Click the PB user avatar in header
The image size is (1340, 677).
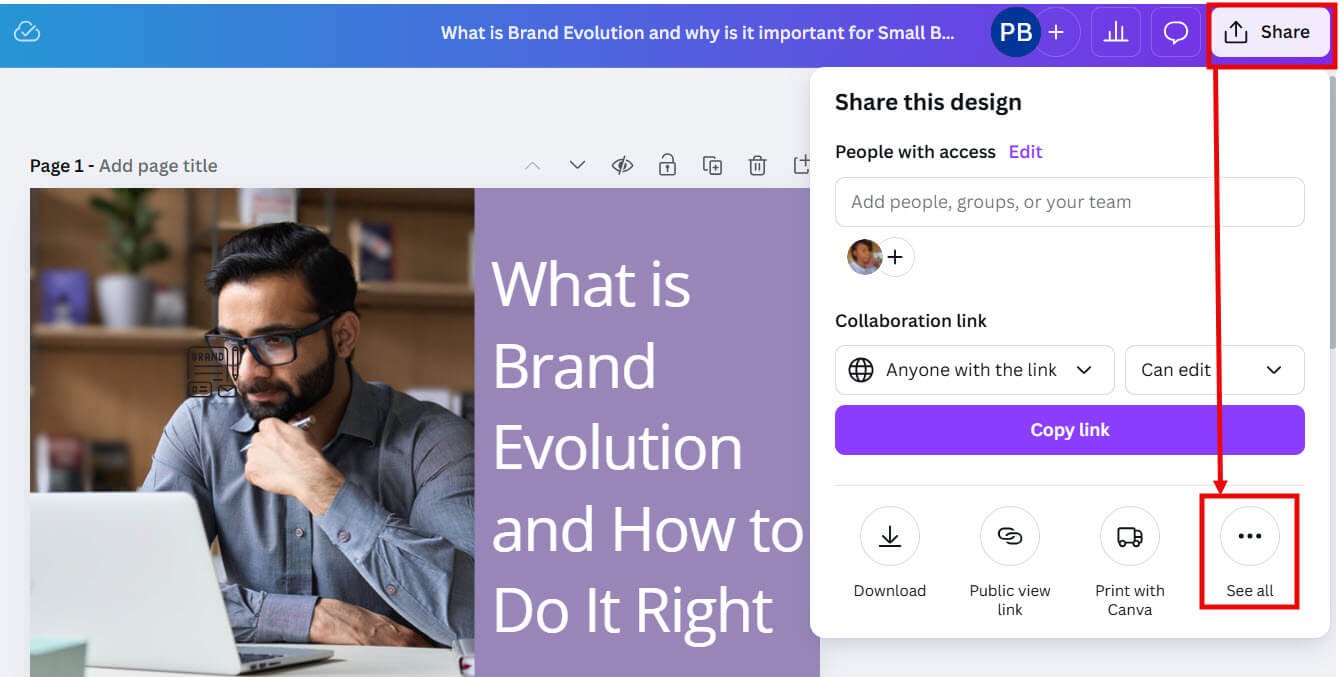tap(1015, 33)
